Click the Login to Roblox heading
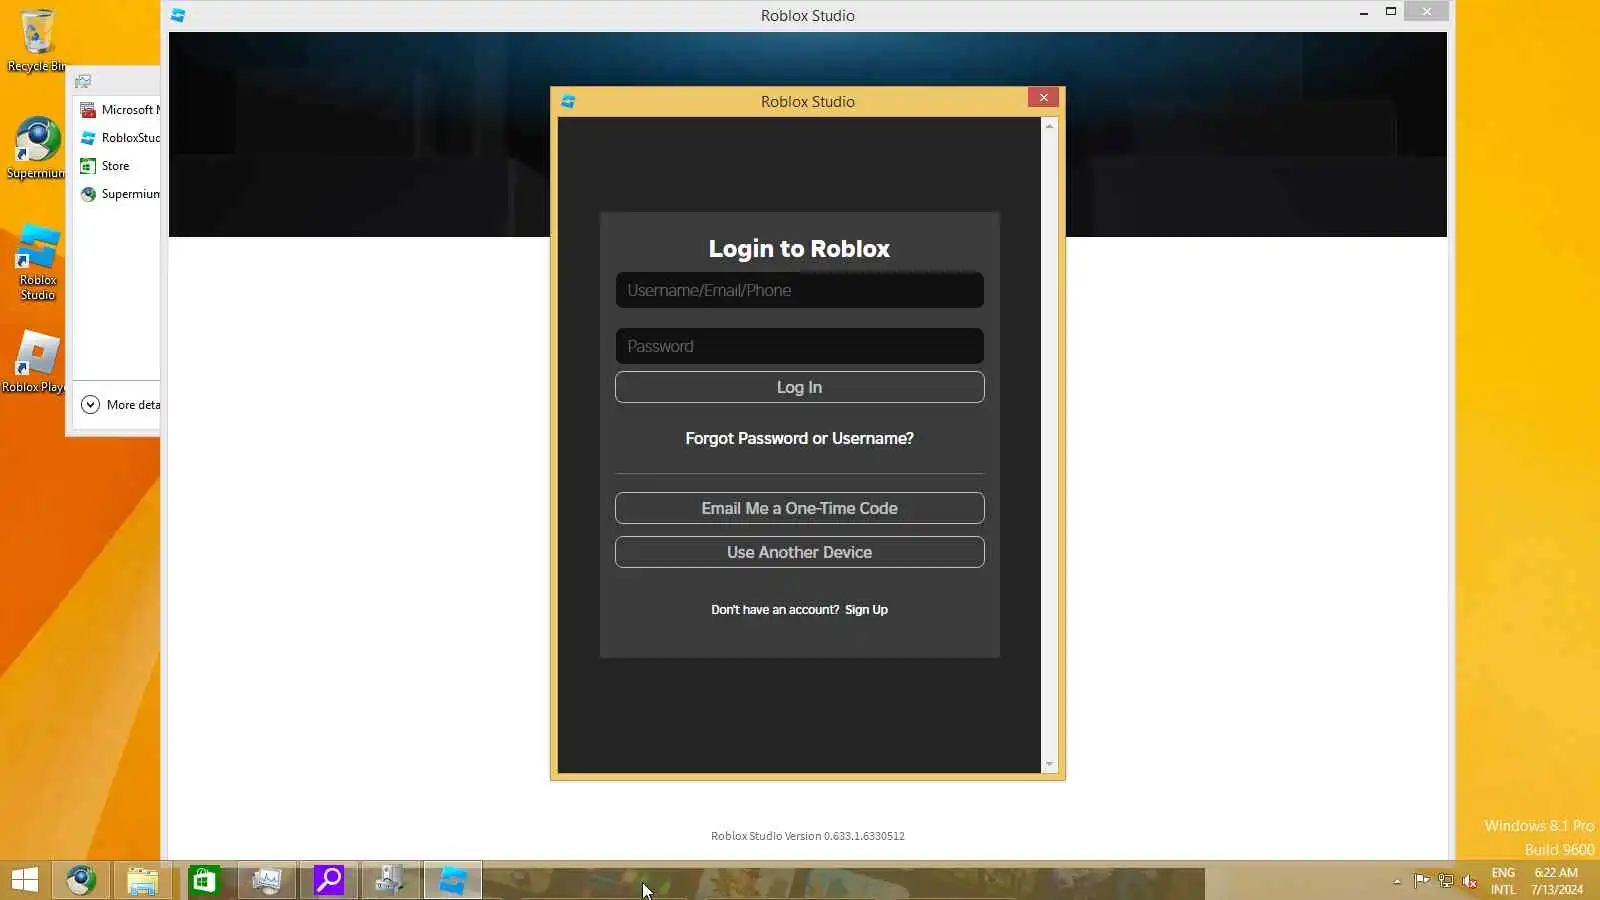The image size is (1600, 900). 799,249
